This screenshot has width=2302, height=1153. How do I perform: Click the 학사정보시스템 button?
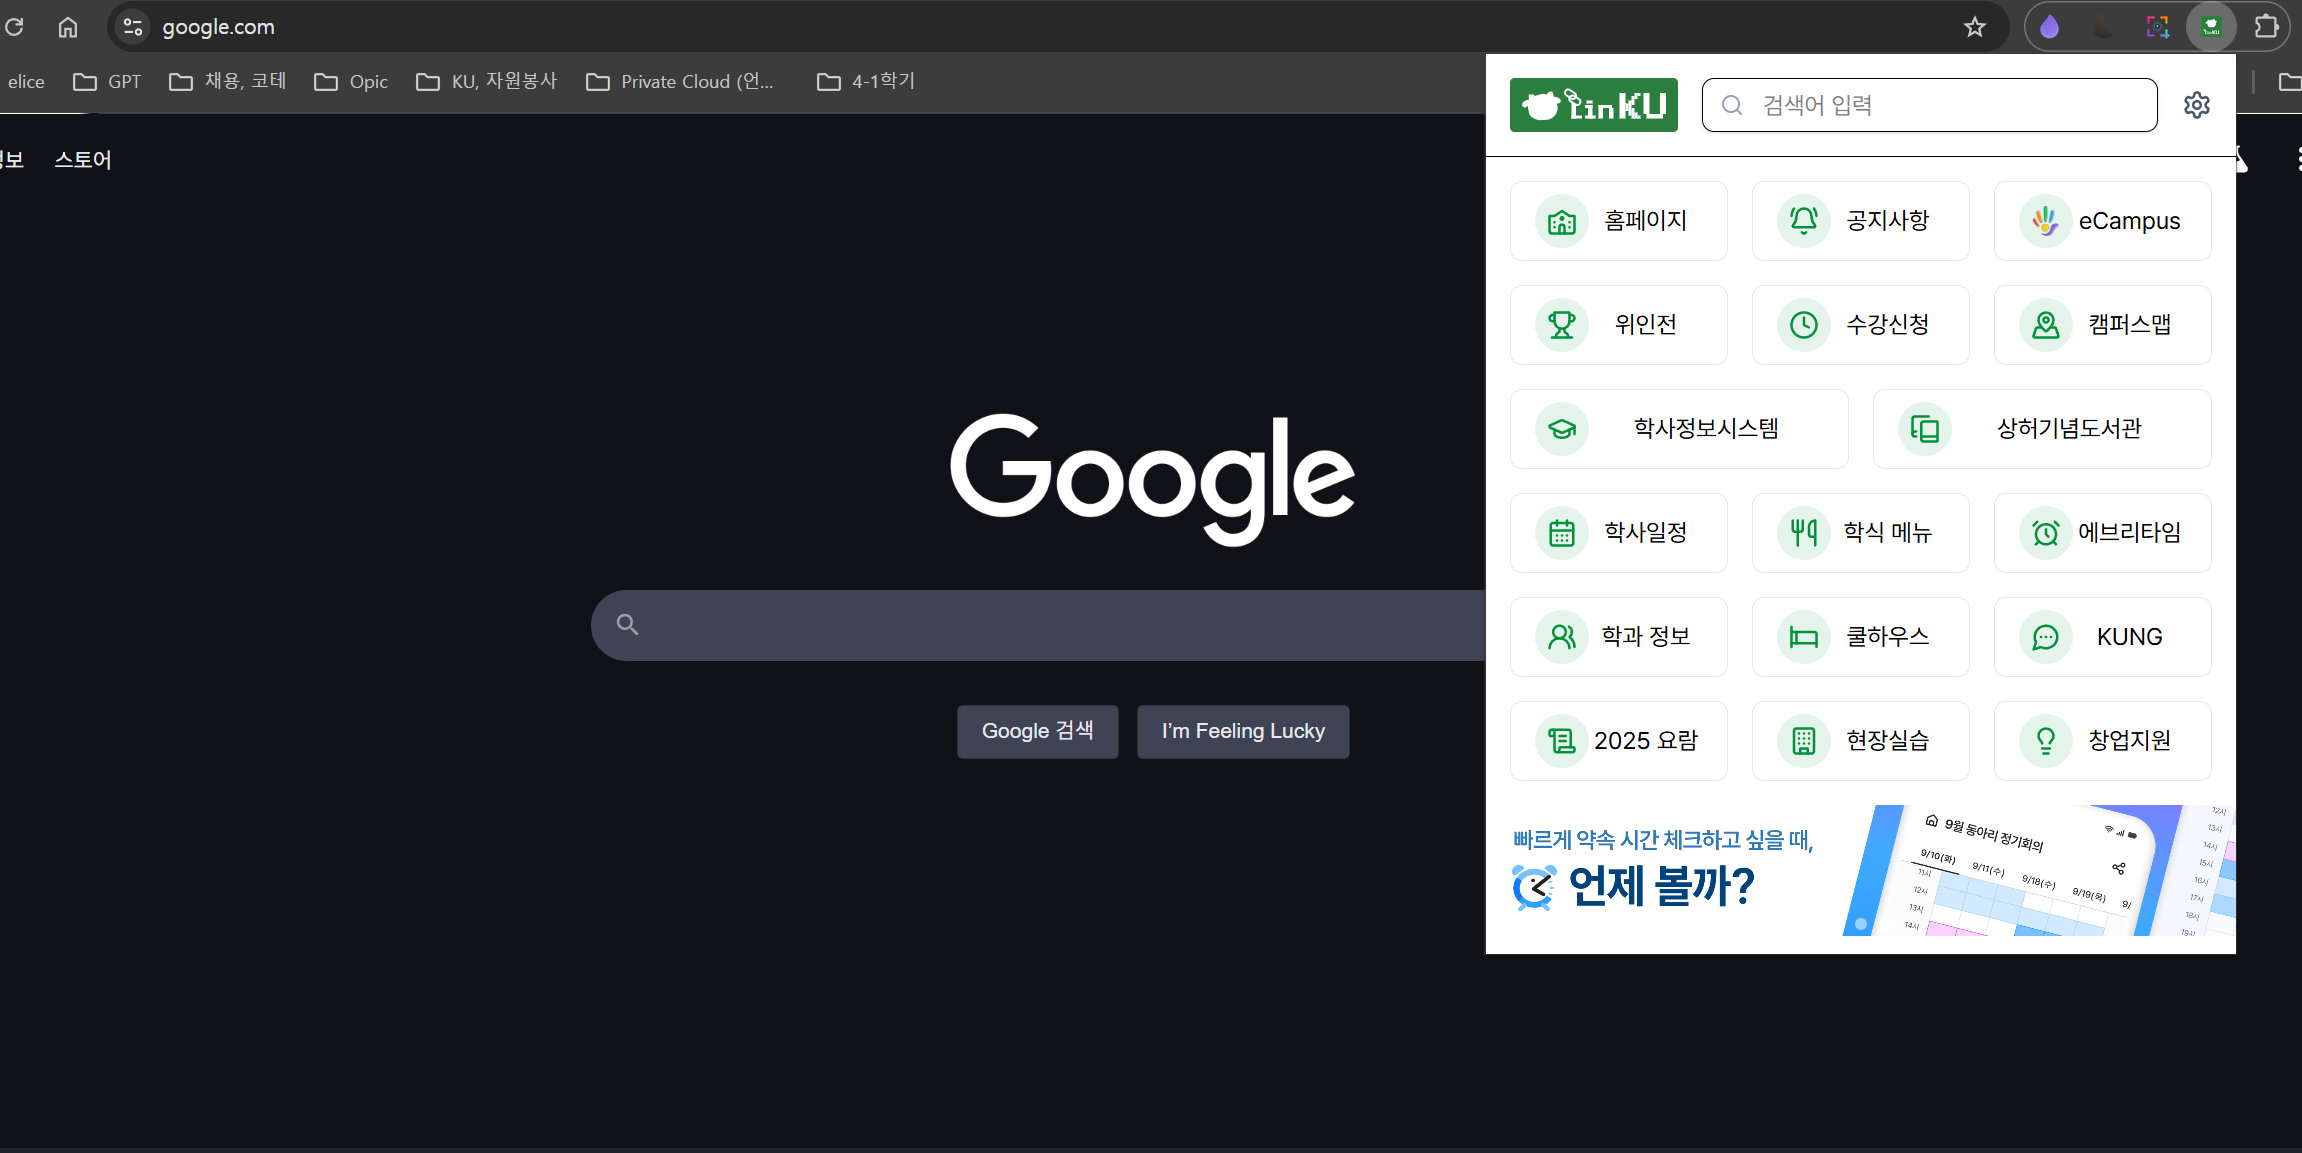pos(1678,429)
